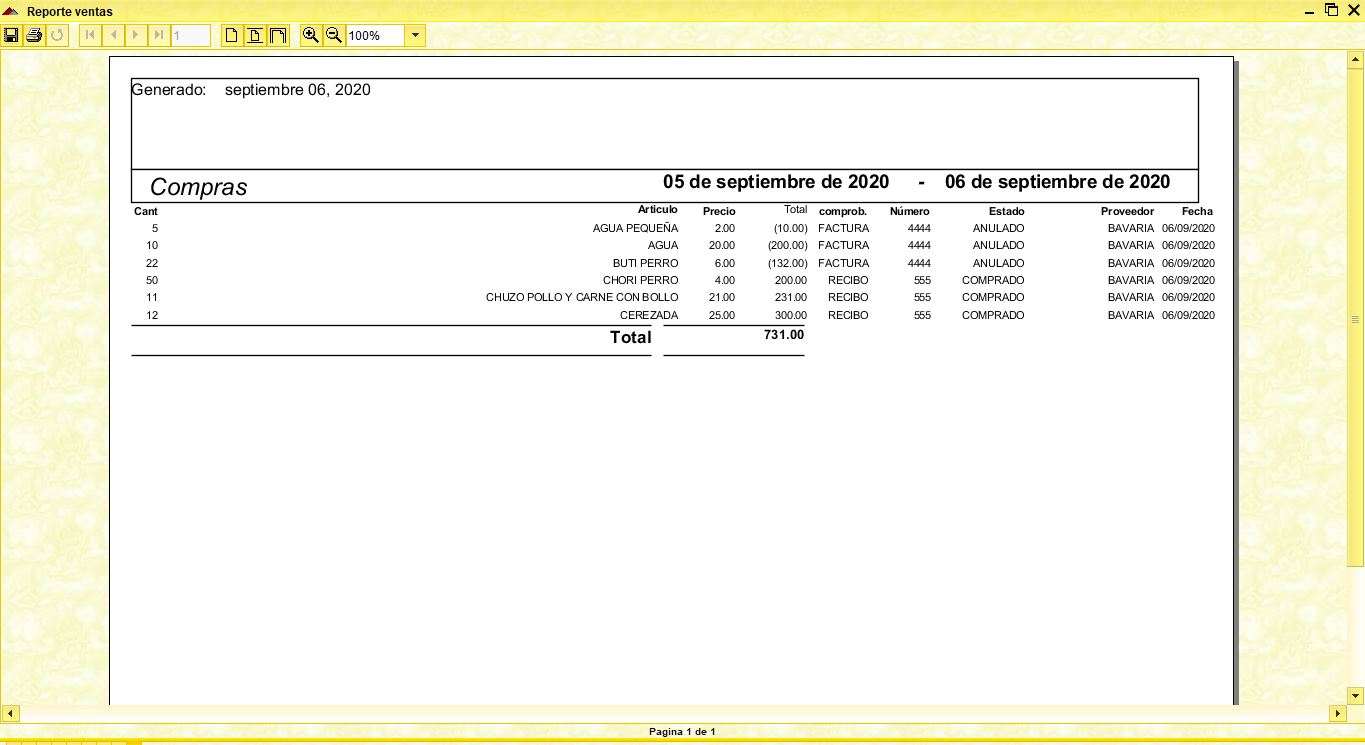Enable fit-to-page-width view

tap(254, 35)
